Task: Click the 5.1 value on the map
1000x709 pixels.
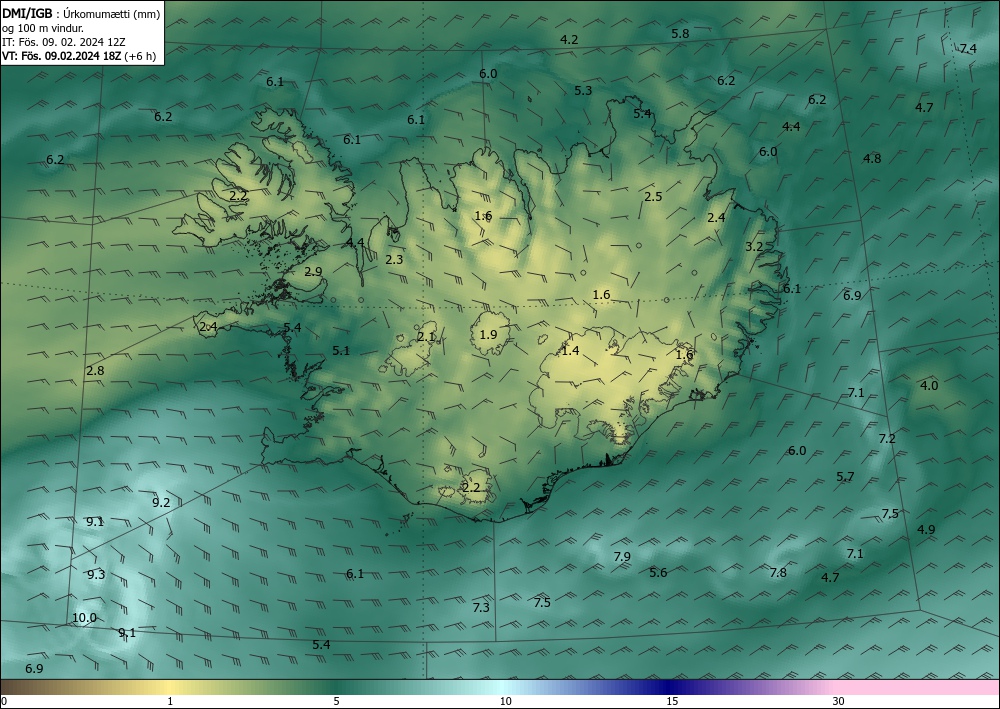Action: click(x=341, y=351)
